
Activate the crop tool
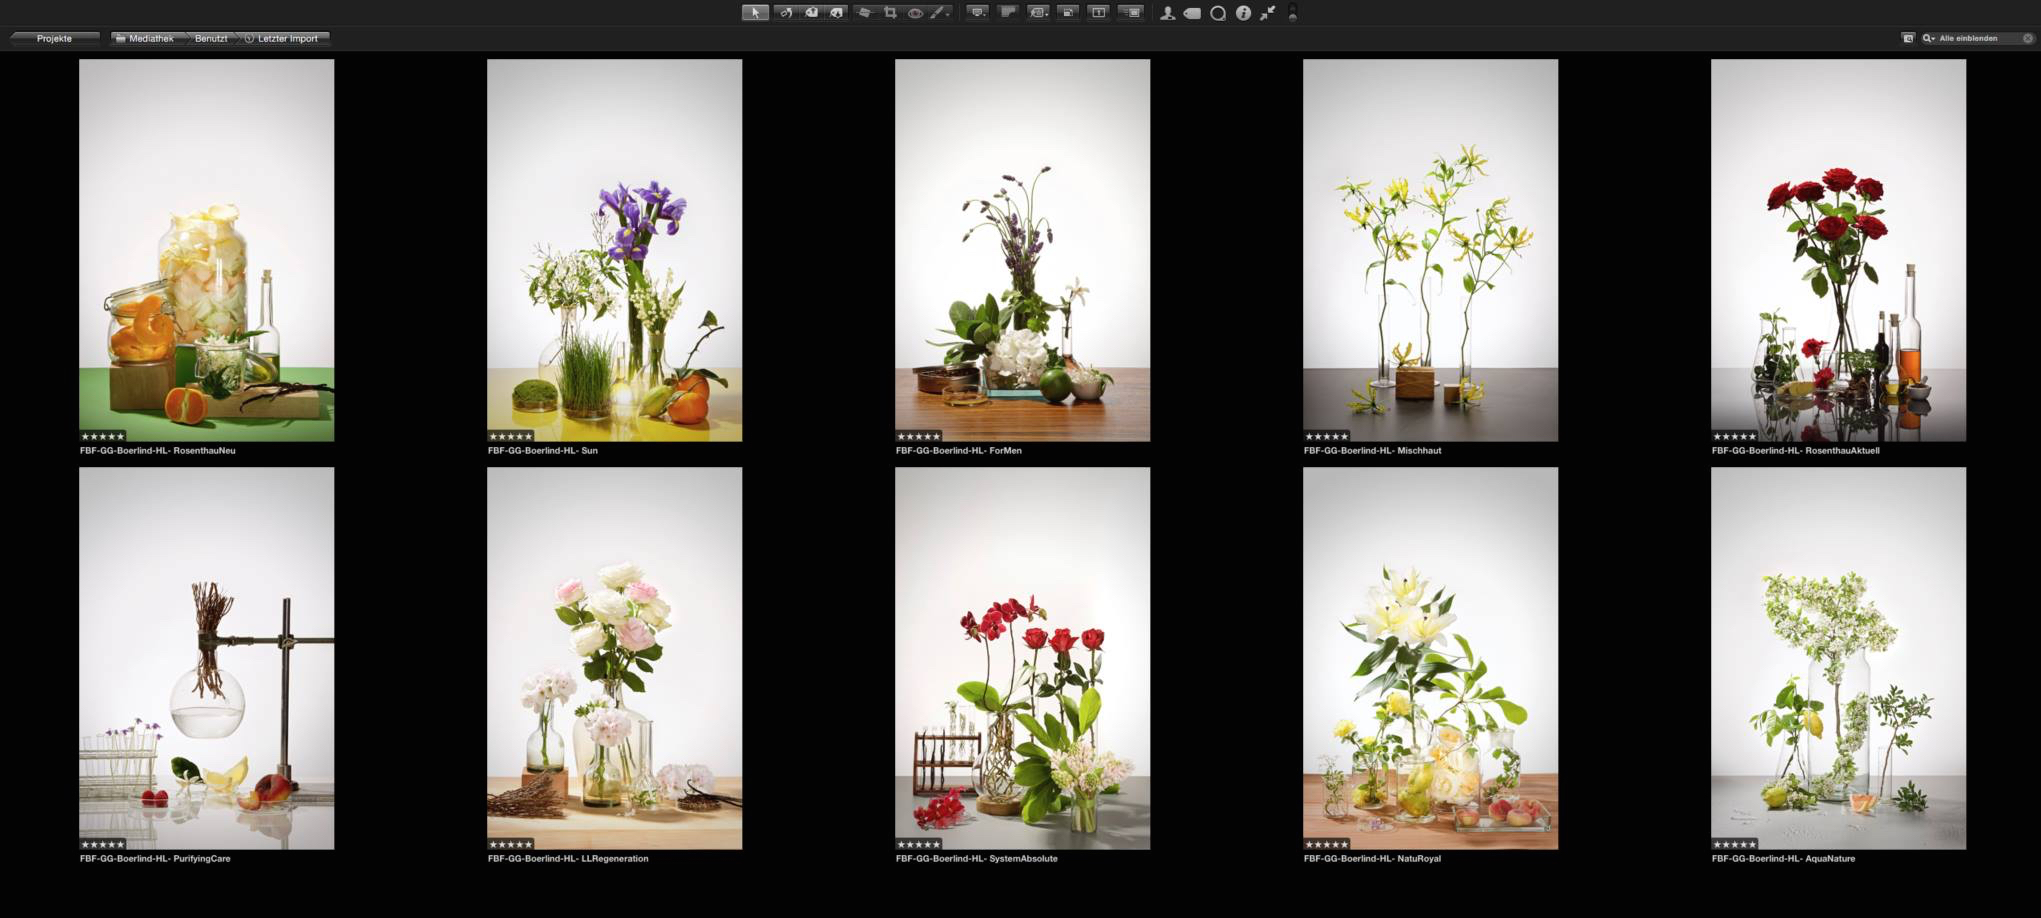[x=890, y=13]
